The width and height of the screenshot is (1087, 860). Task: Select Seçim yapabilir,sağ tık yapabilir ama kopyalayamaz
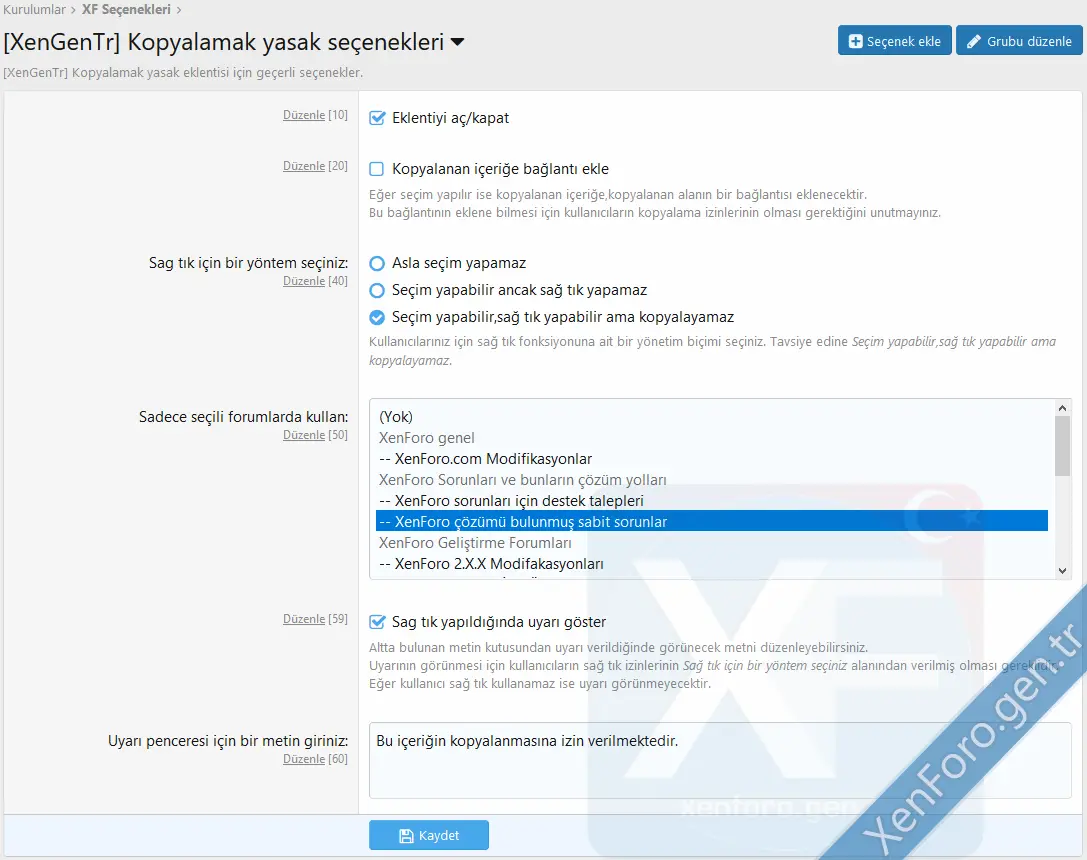pos(376,318)
